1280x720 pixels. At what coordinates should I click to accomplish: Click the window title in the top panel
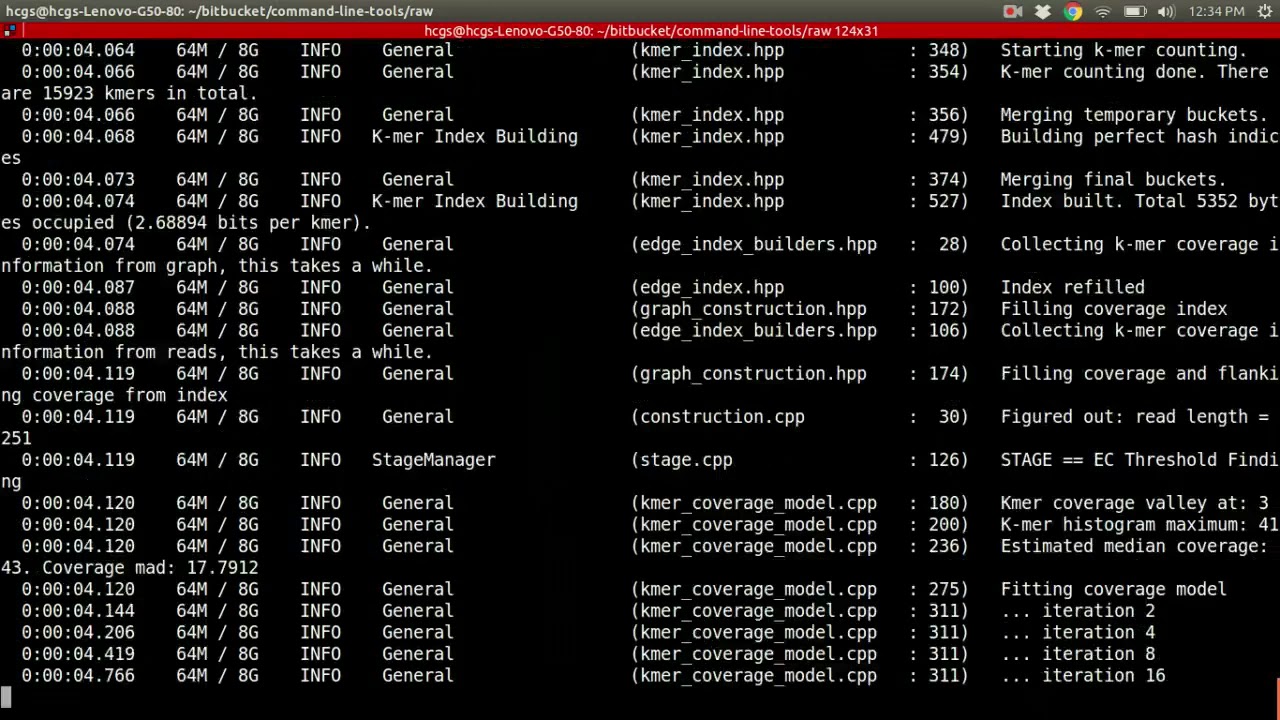click(x=219, y=11)
